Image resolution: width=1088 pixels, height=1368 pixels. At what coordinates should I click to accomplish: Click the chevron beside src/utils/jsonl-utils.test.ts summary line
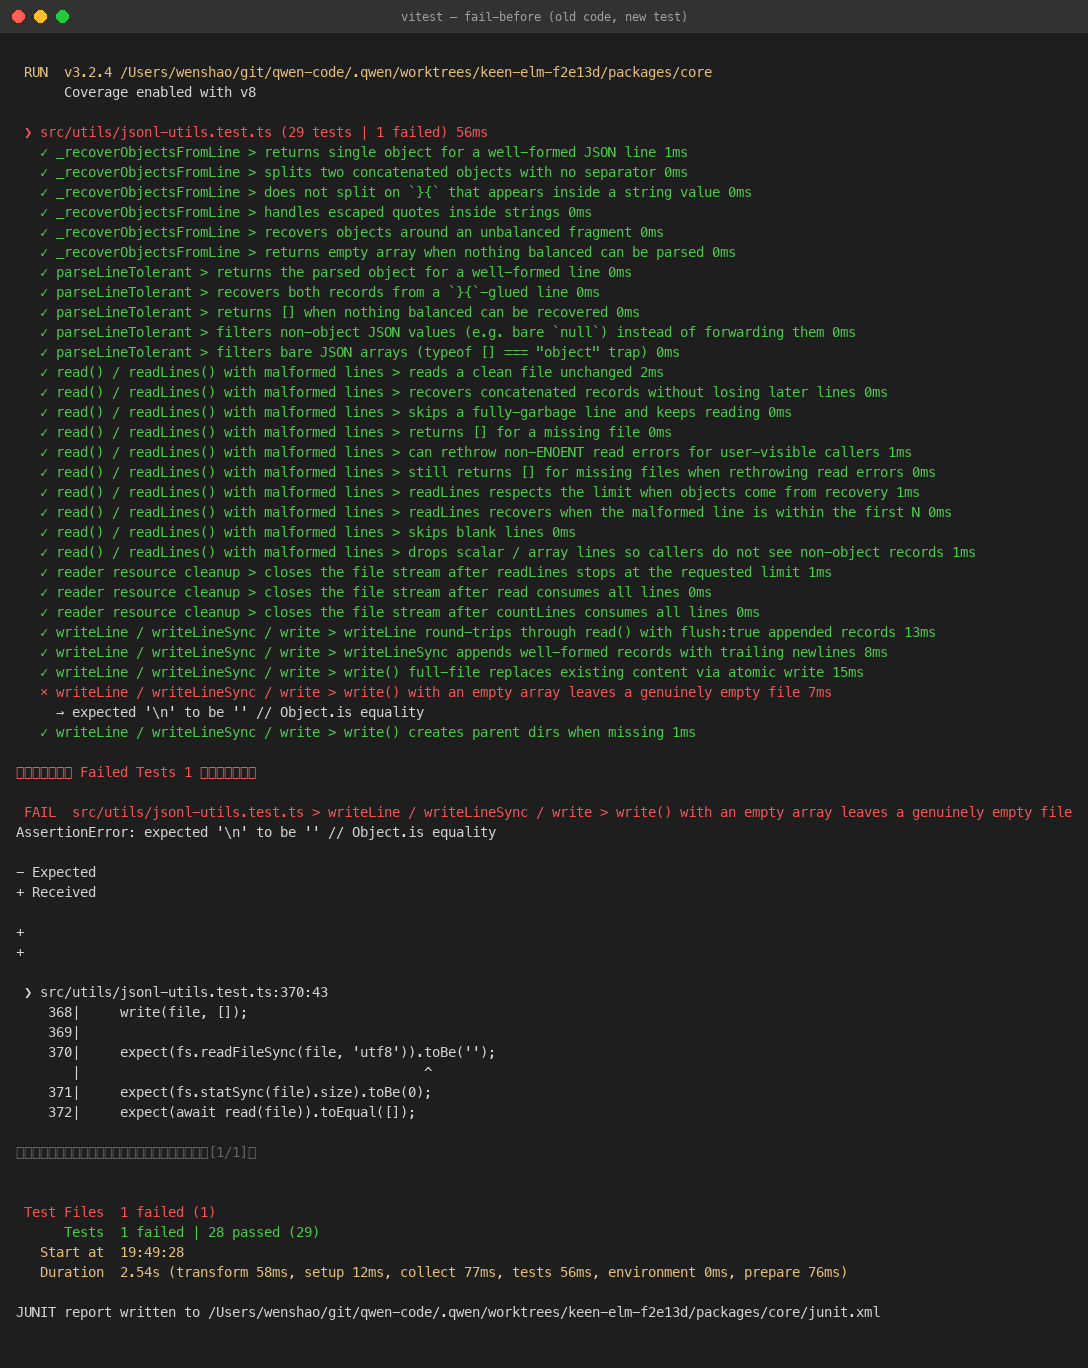pyautogui.click(x=28, y=132)
